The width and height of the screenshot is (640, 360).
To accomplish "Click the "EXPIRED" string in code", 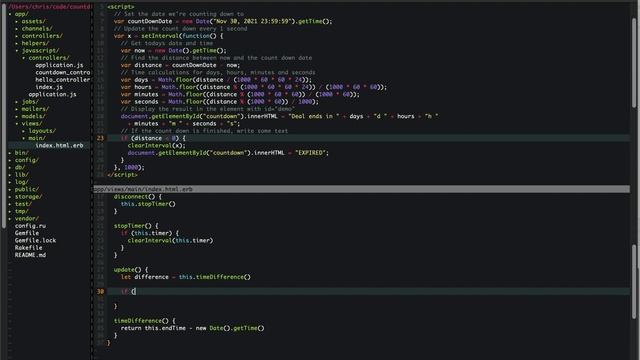I will 310,153.
